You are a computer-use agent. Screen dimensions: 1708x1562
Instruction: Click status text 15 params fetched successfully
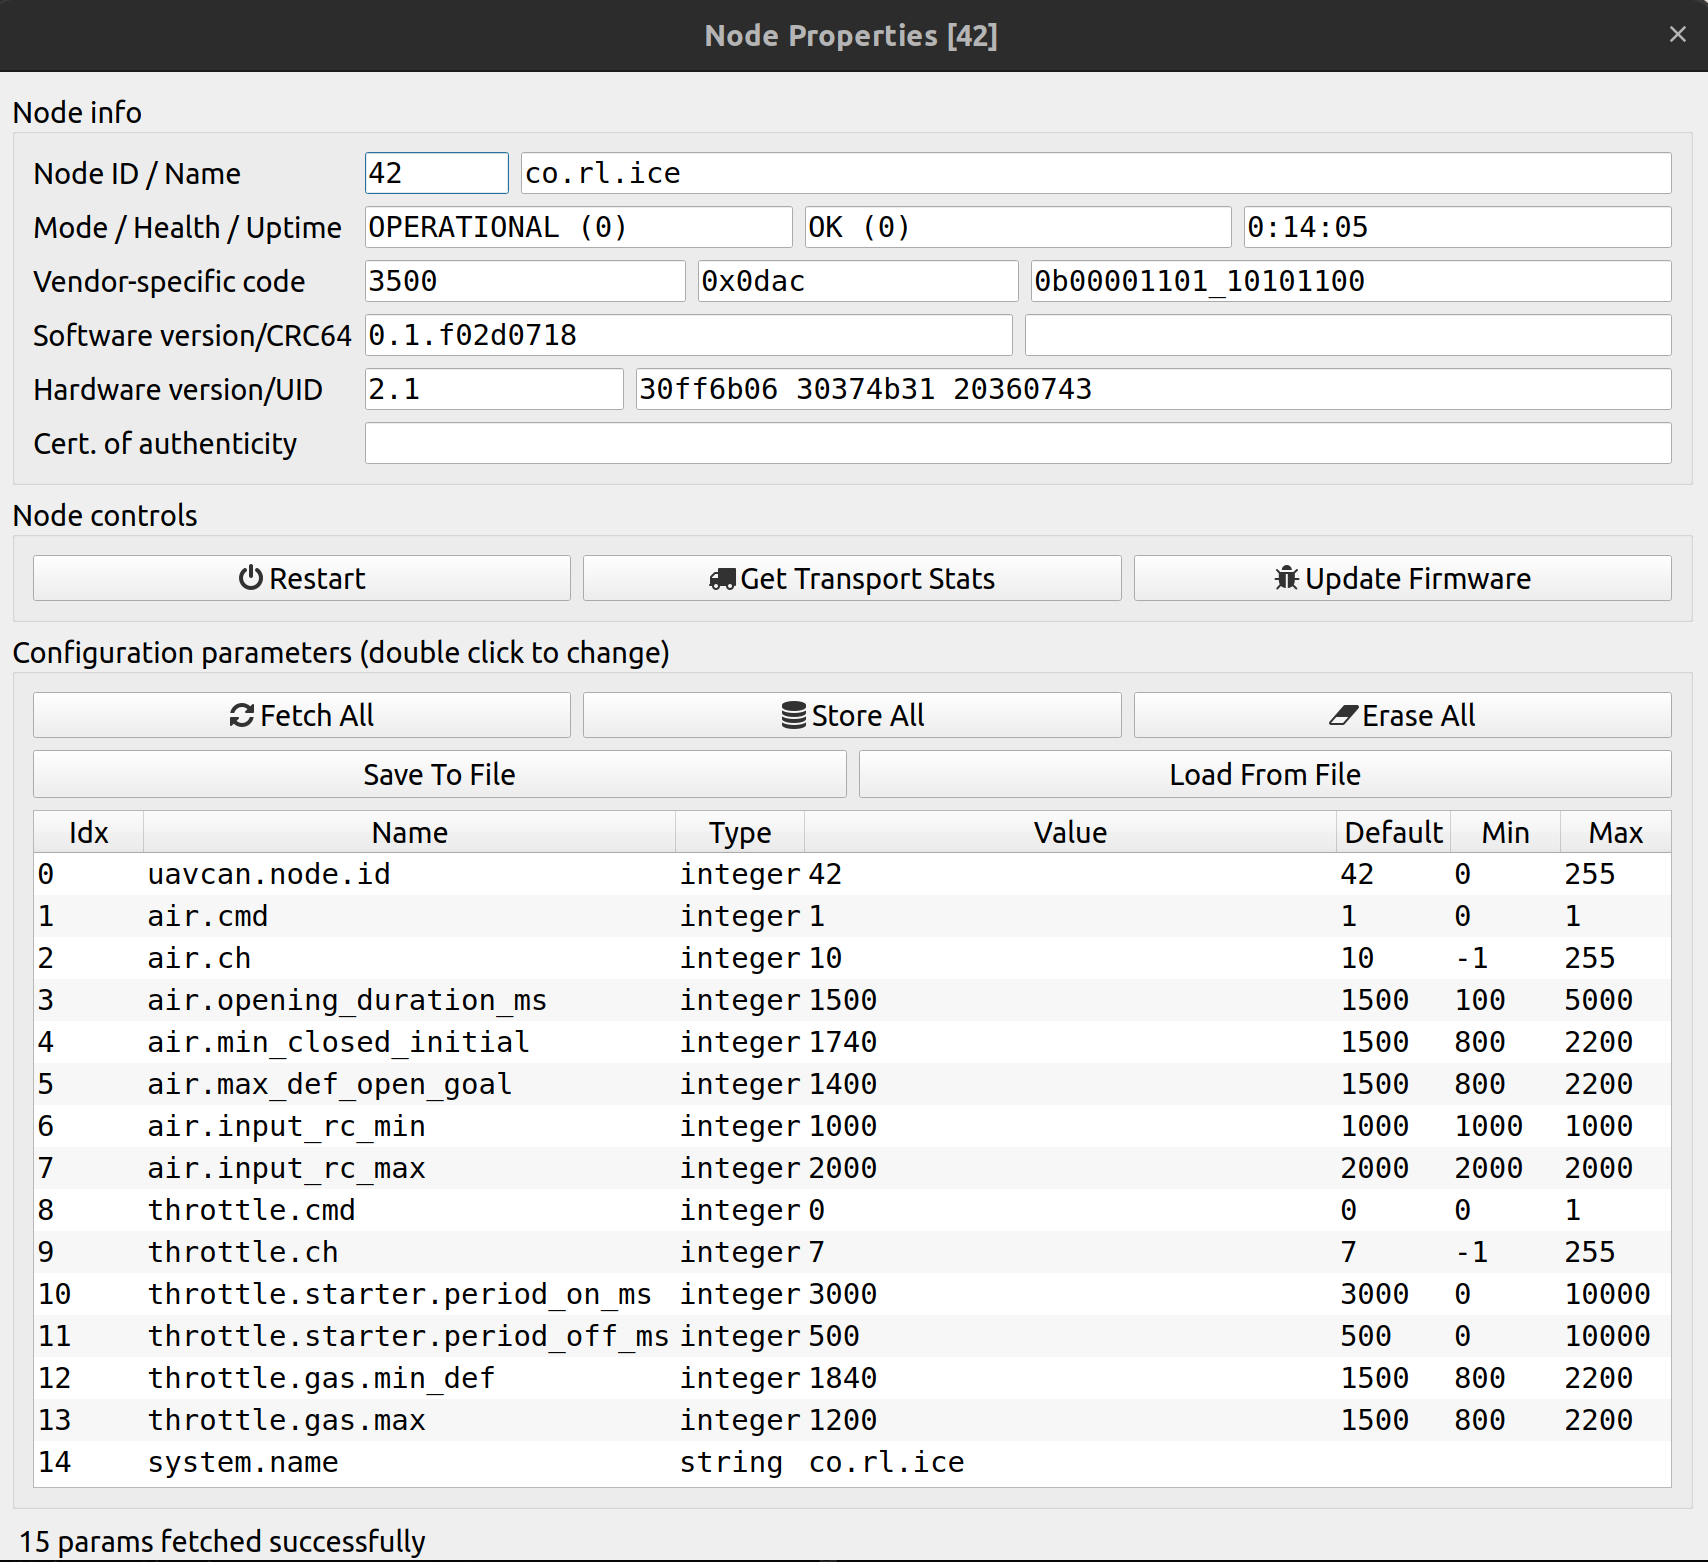[222, 1541]
